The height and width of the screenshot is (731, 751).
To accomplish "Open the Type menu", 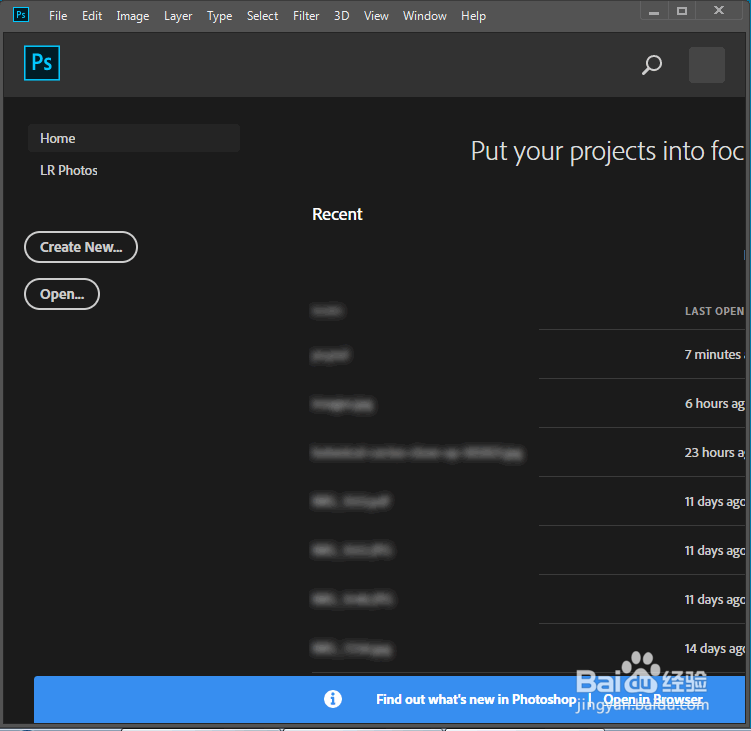I will click(x=219, y=16).
